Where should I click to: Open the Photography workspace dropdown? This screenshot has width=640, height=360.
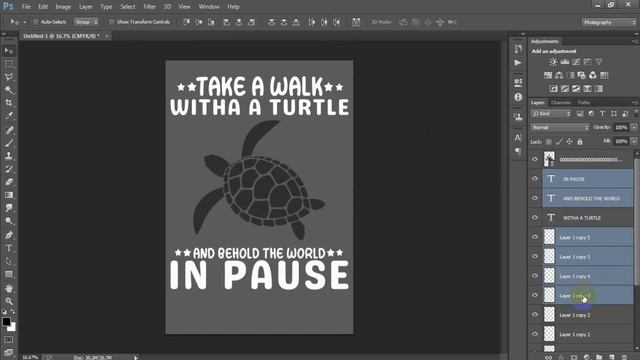609,22
